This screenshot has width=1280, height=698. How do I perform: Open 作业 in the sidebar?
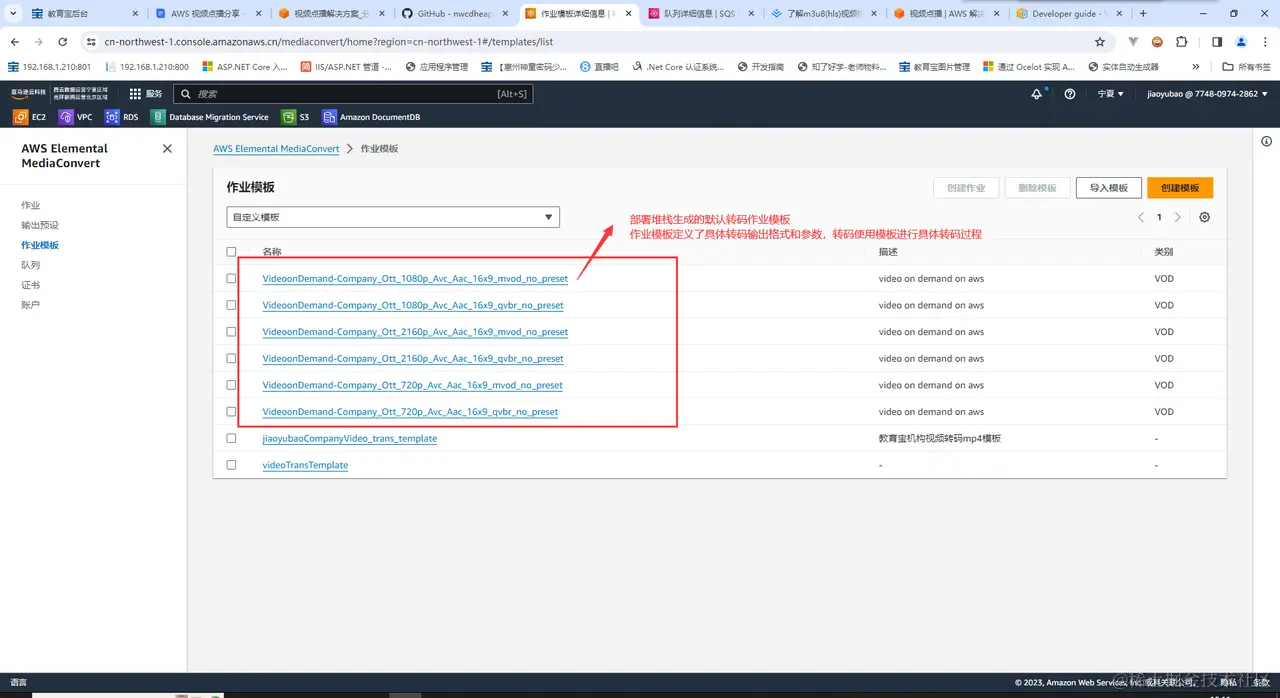tap(31, 205)
